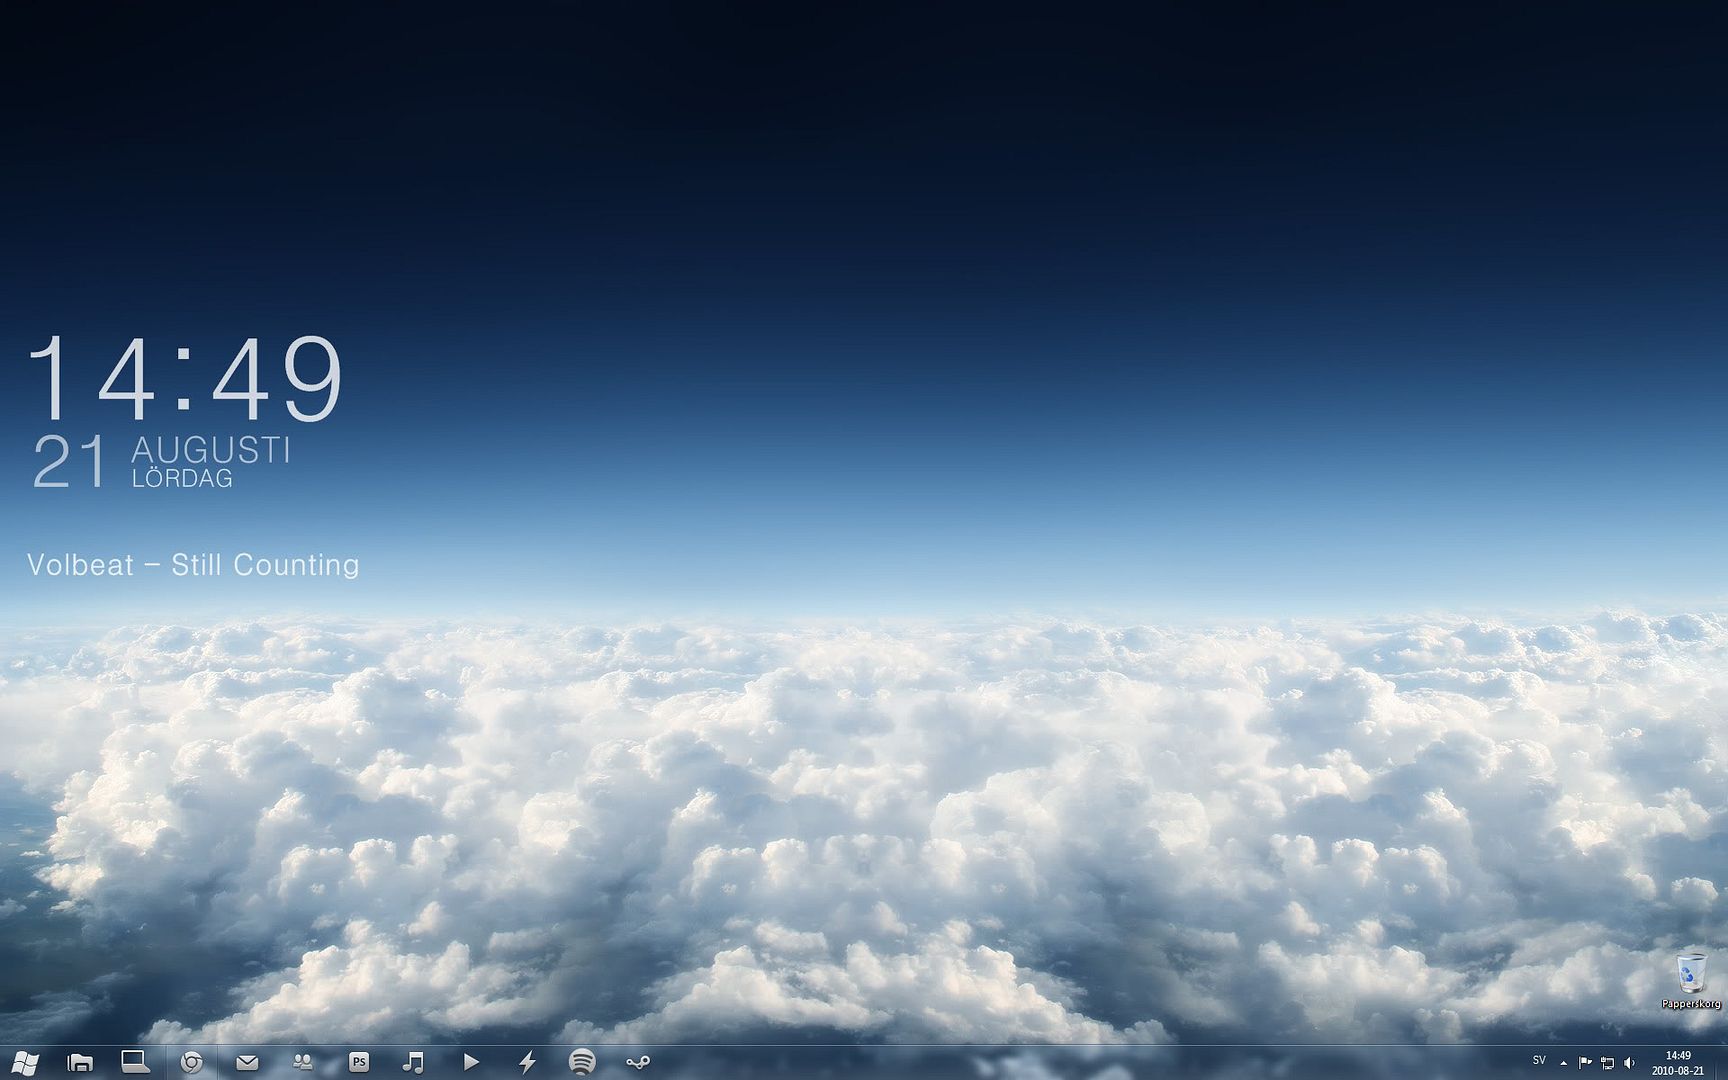
Task: Click the lightning bolt taskbar icon
Action: pos(527,1062)
